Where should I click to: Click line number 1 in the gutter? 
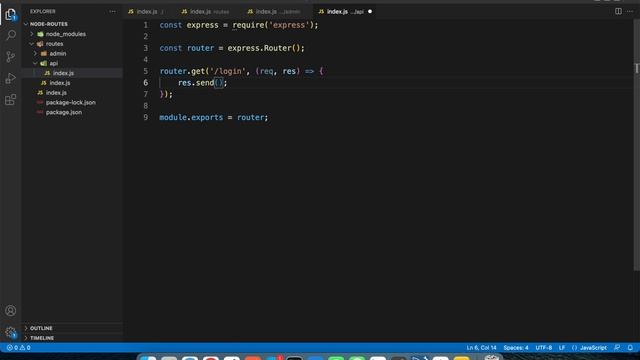(146, 25)
